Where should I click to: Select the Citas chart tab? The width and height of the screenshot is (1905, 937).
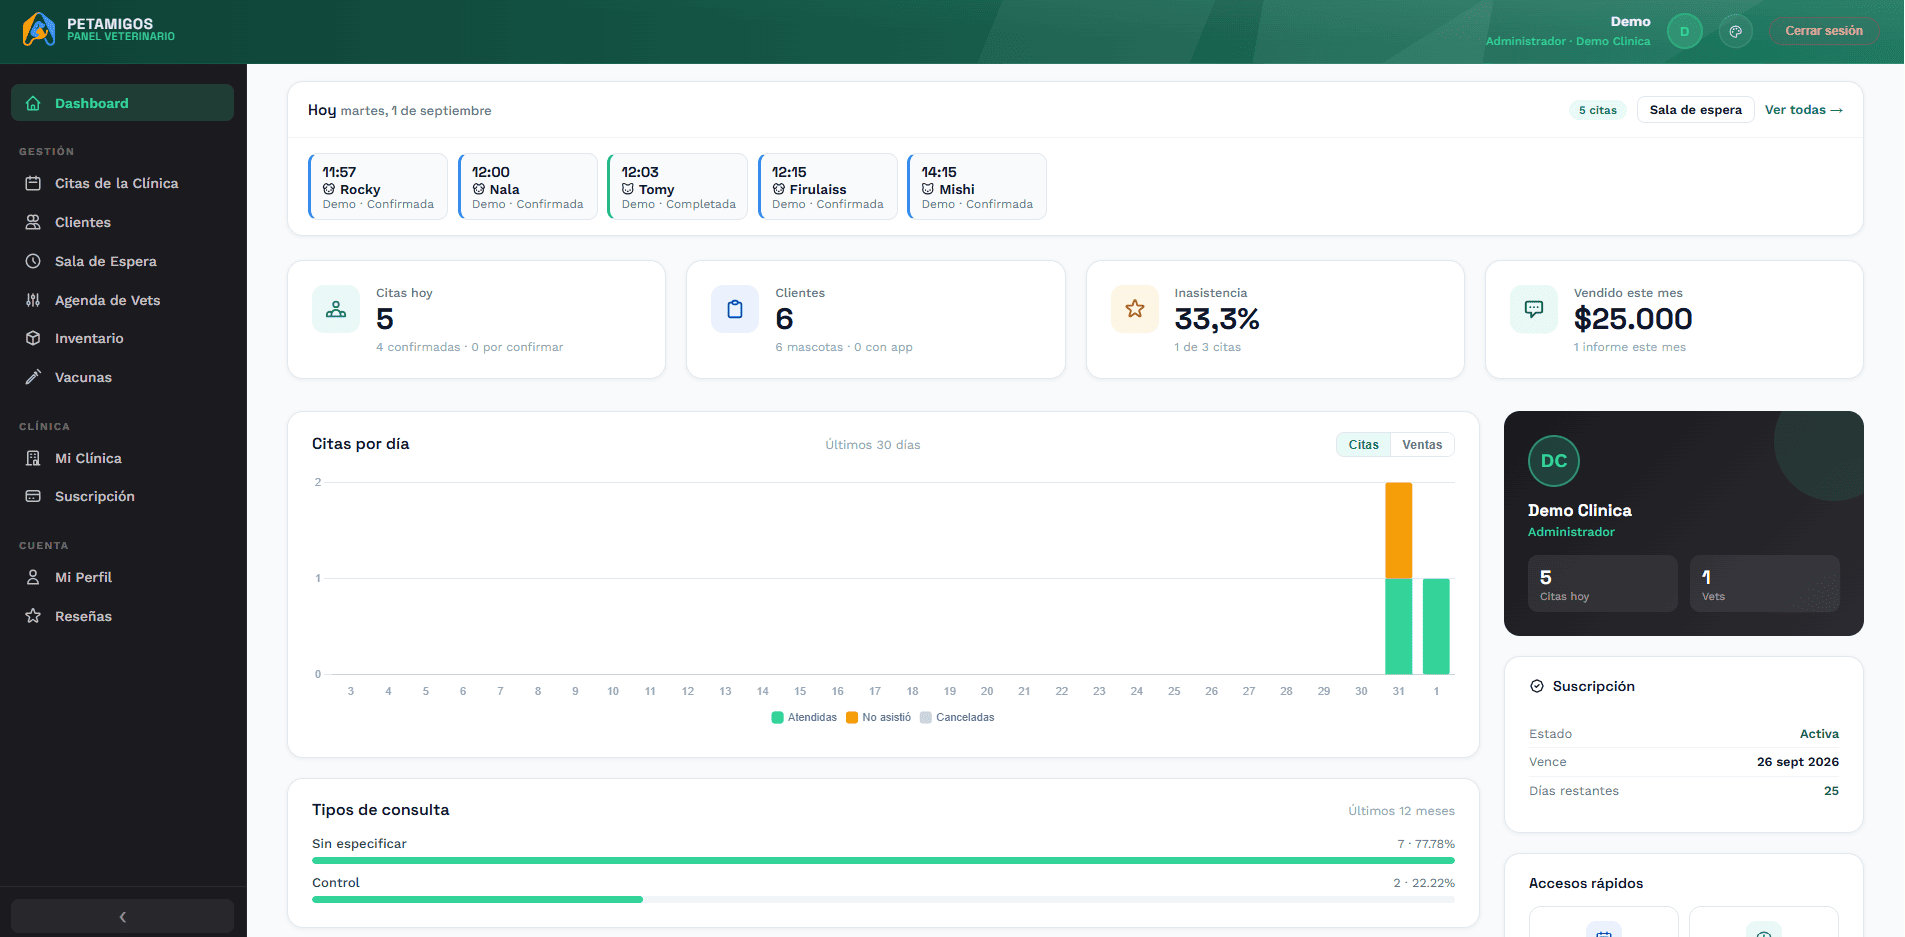[x=1363, y=445]
